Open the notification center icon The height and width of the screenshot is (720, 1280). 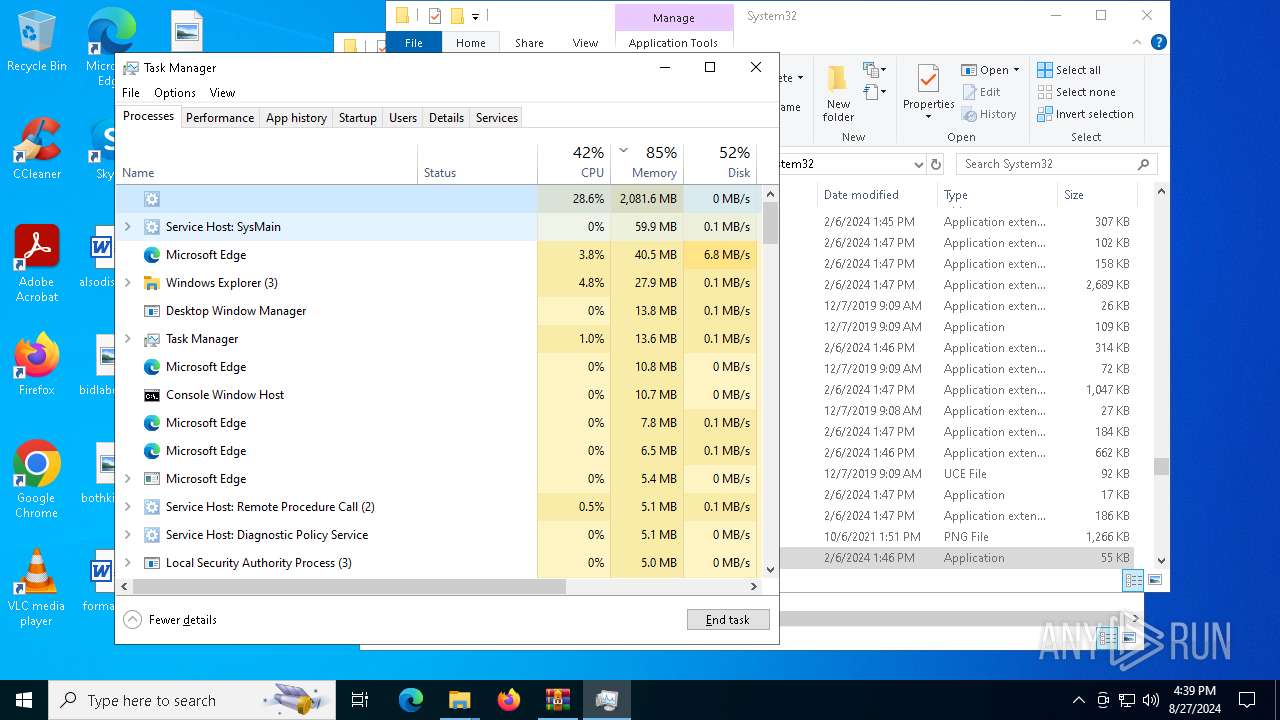(1247, 700)
